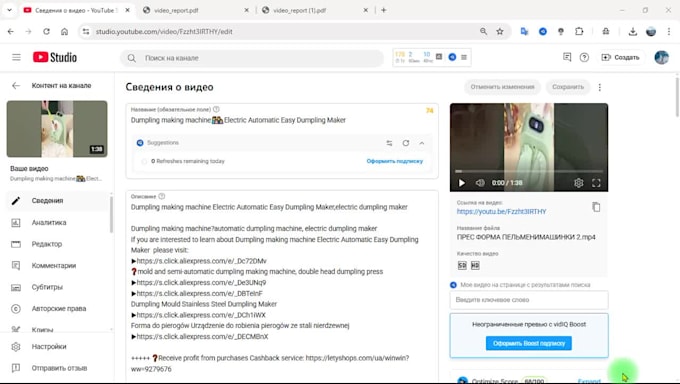
Task: Open the vidIQ stats bar menu icon
Action: click(464, 57)
